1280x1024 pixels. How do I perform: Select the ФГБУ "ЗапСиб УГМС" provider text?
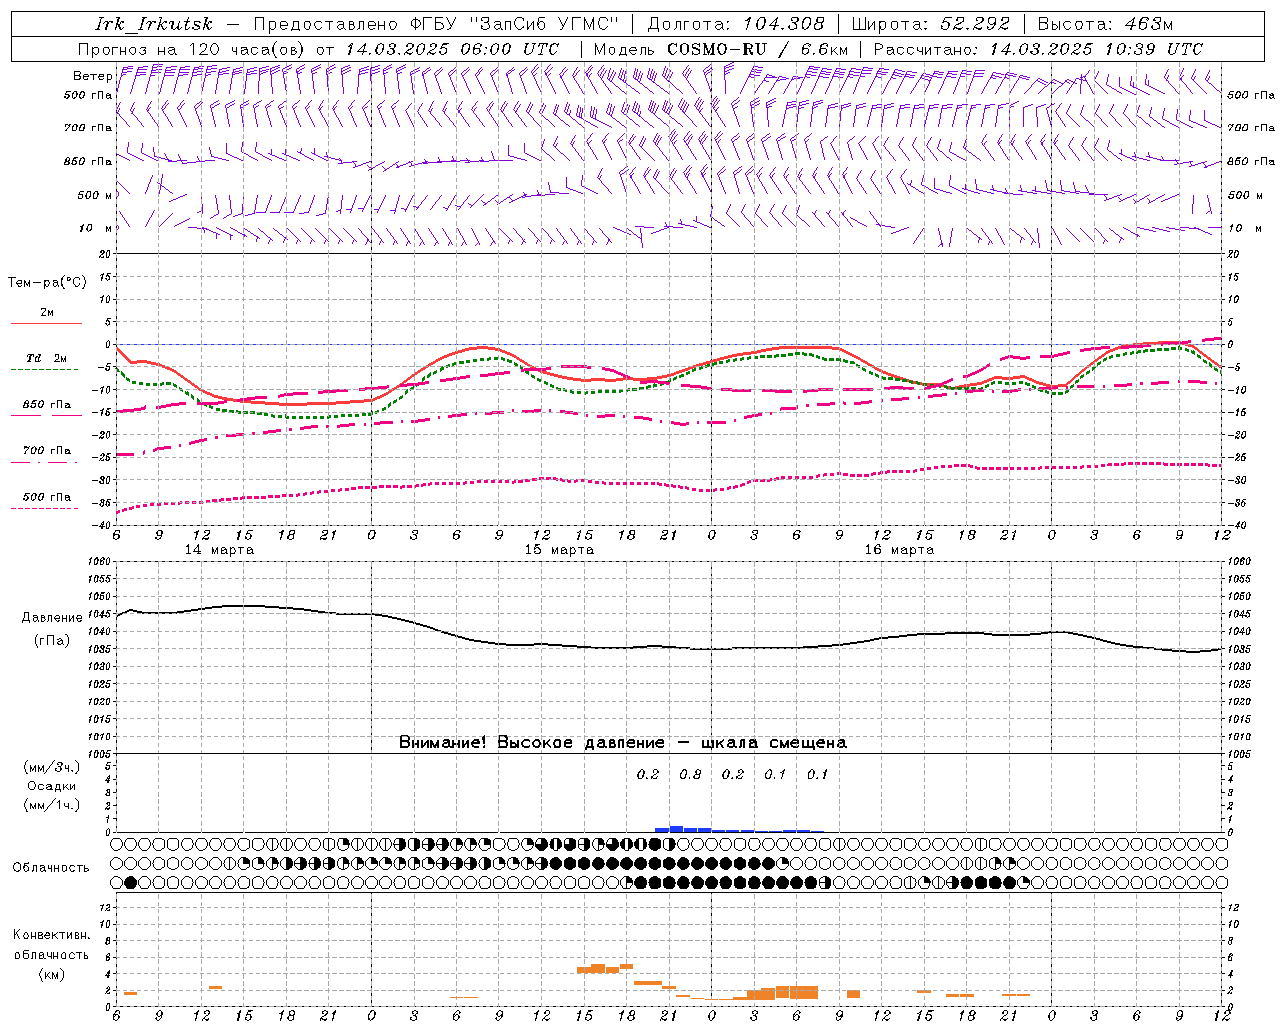(515, 24)
